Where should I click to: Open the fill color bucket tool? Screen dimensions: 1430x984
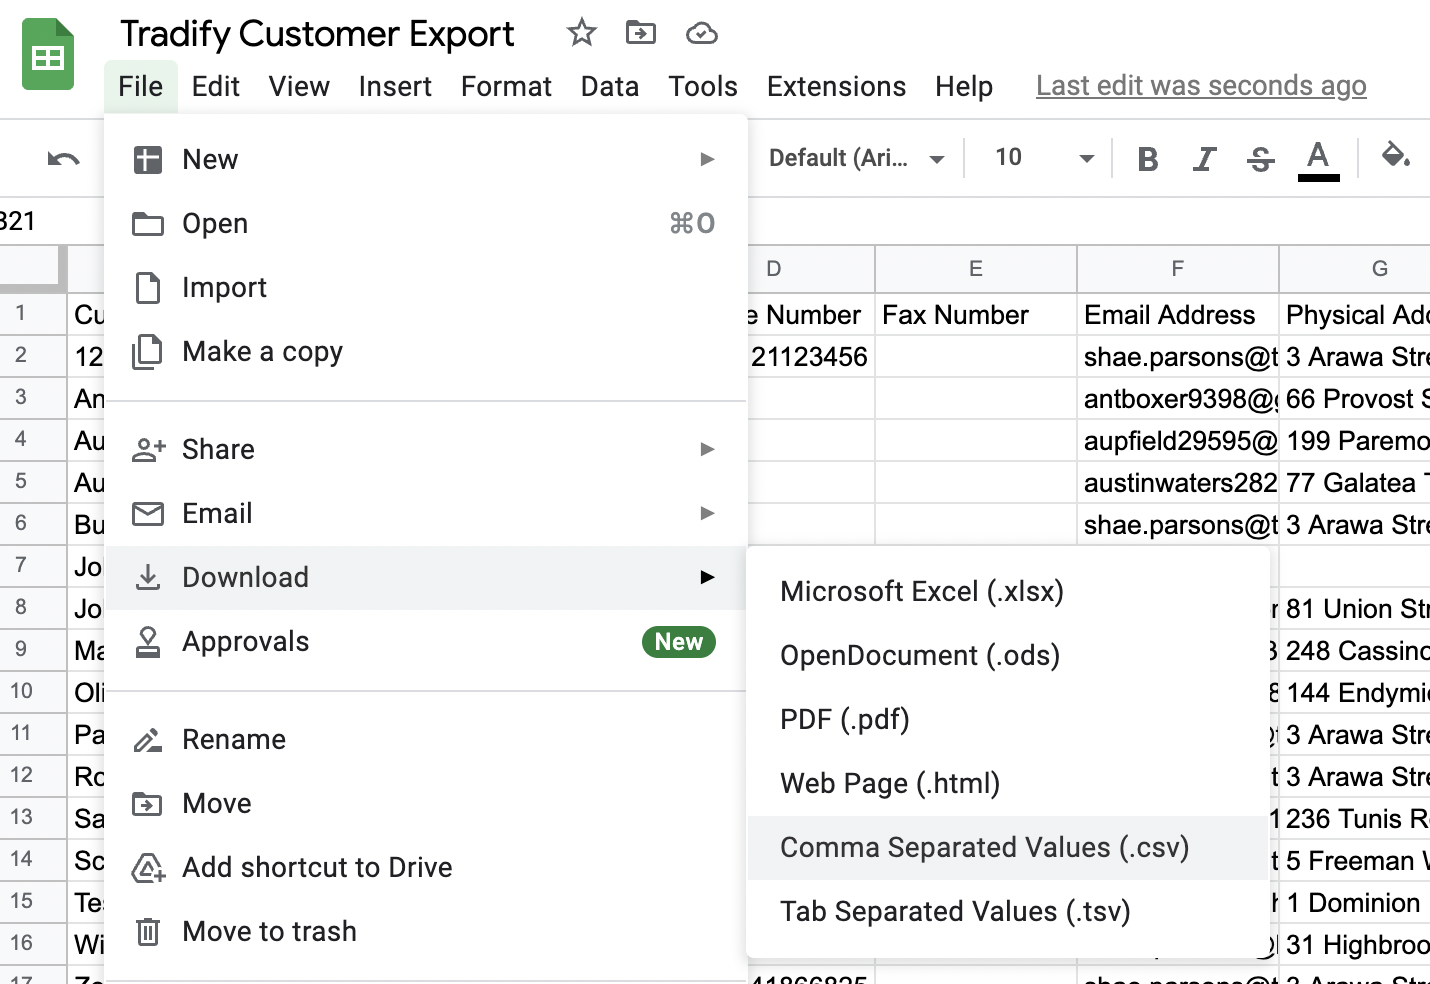[1396, 156]
